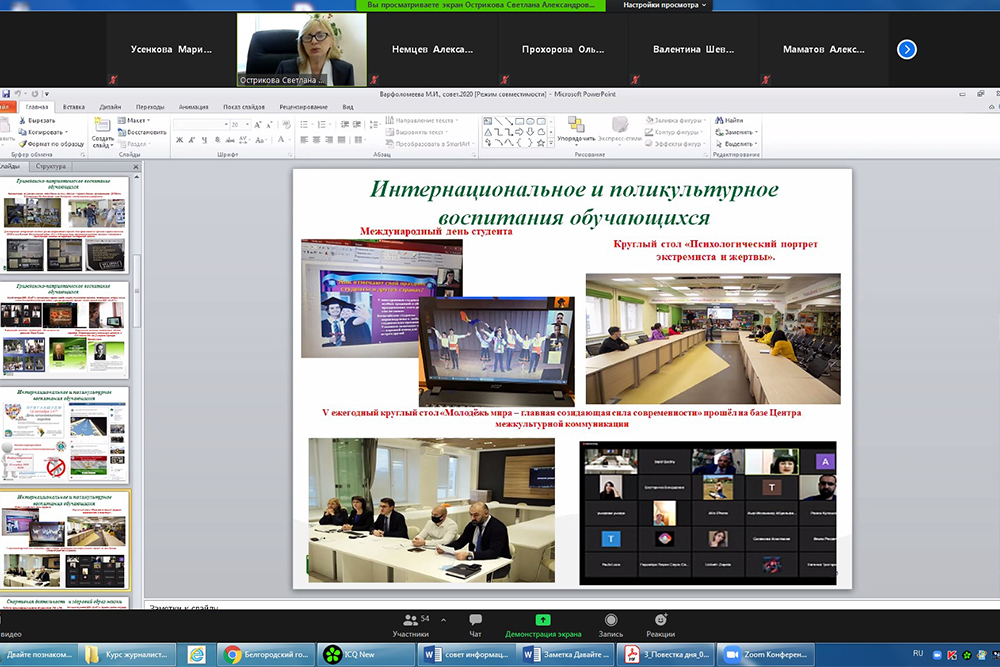
Task: Click the green screen share icon
Action: [x=543, y=620]
